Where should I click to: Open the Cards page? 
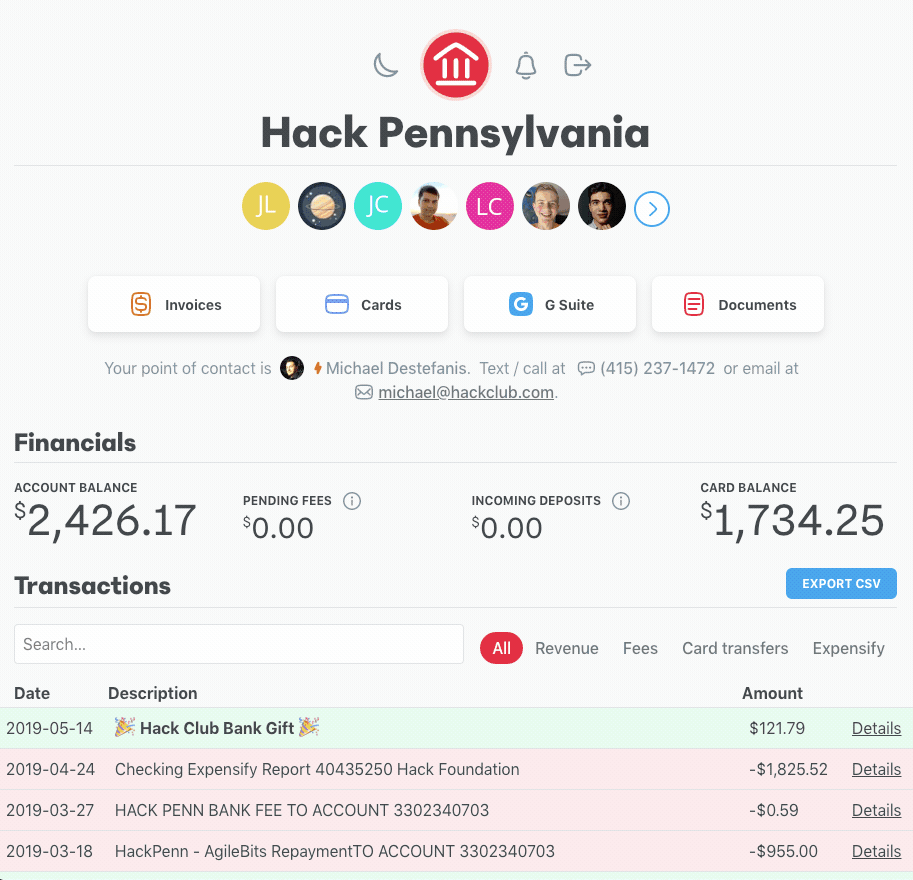coord(362,304)
